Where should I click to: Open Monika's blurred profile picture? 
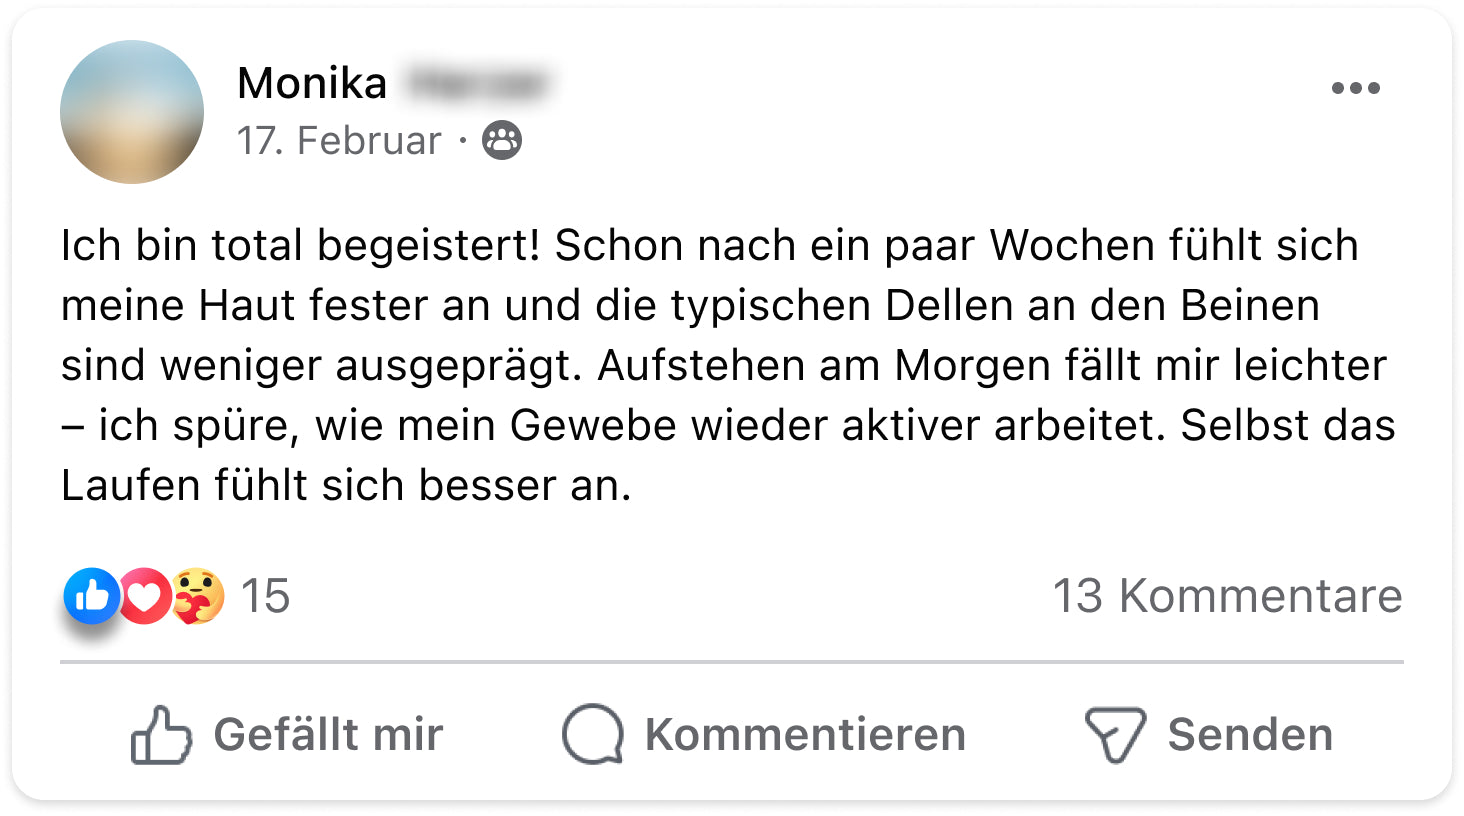click(x=132, y=112)
